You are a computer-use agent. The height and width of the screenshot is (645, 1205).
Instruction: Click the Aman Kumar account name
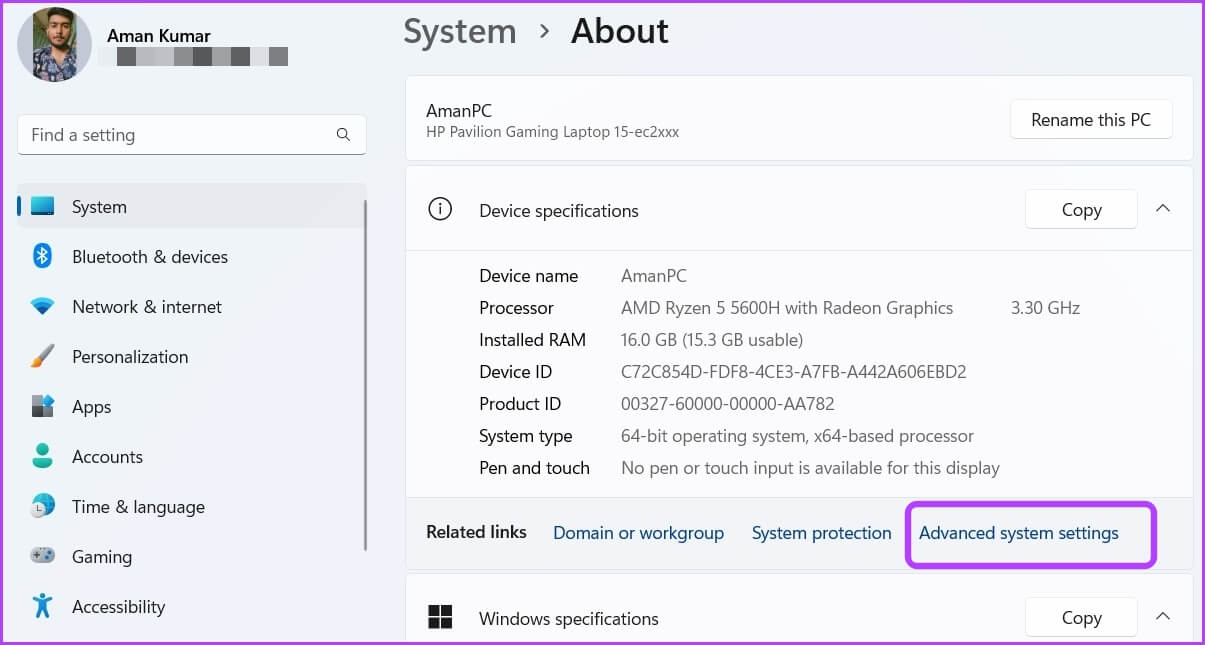pos(158,34)
